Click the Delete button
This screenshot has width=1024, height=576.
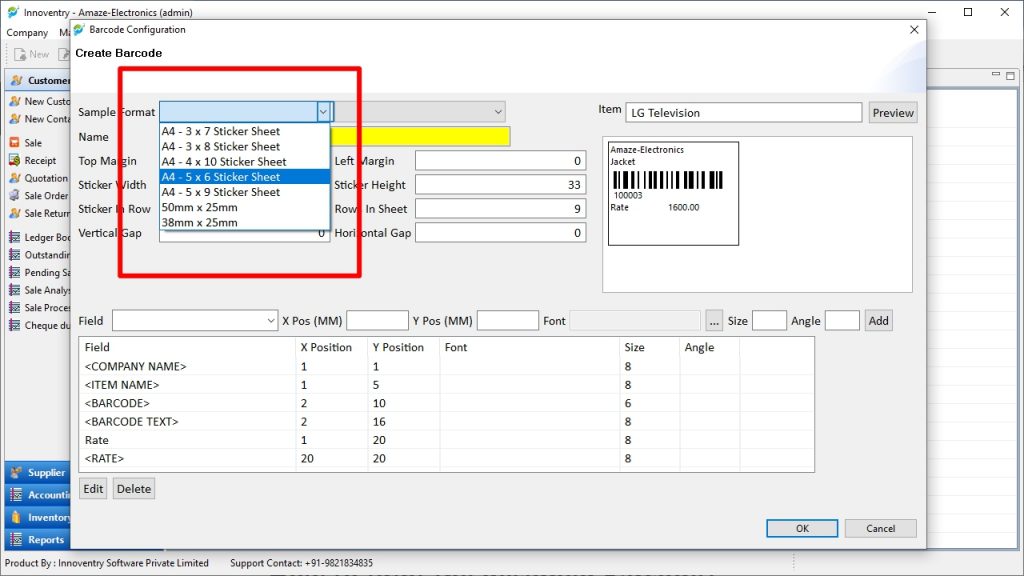click(134, 488)
